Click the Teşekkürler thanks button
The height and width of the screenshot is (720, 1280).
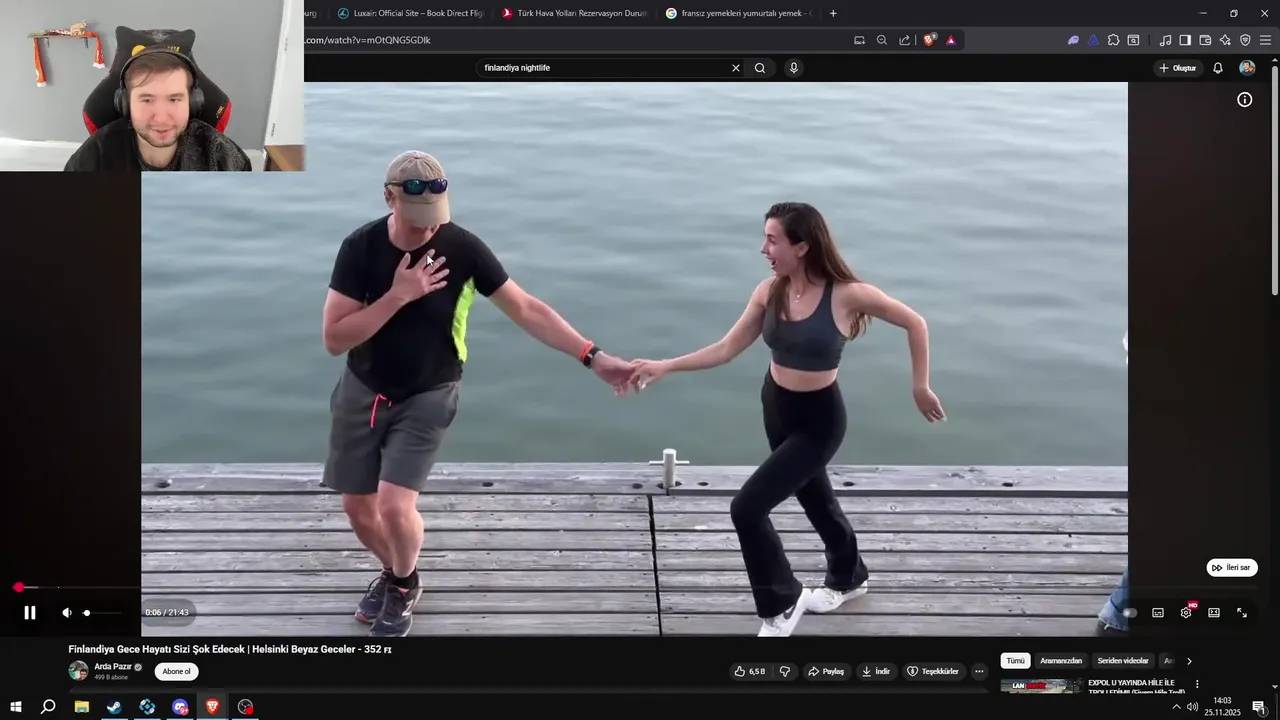point(933,671)
